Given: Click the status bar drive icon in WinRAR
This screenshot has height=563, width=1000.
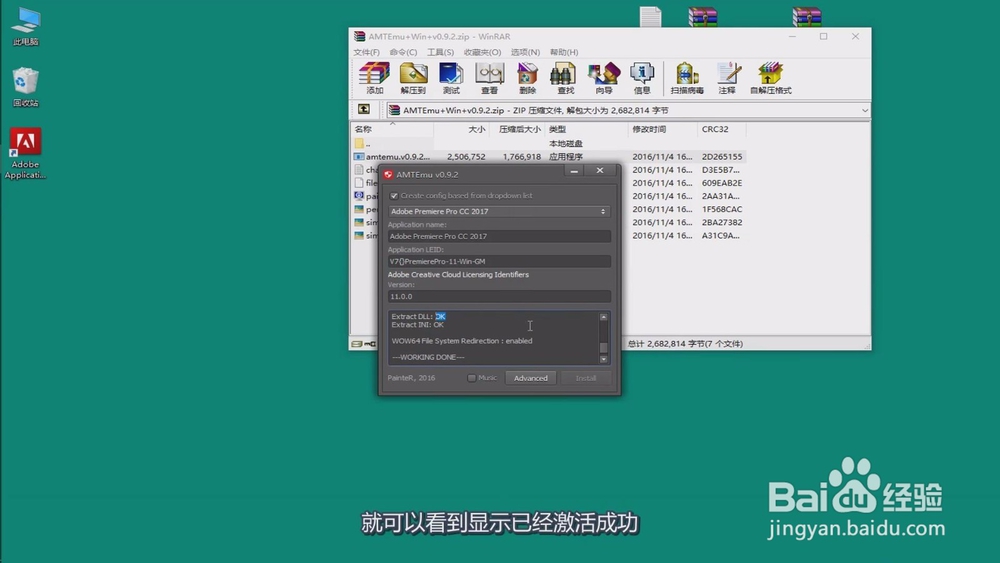Looking at the screenshot, I should tap(357, 344).
